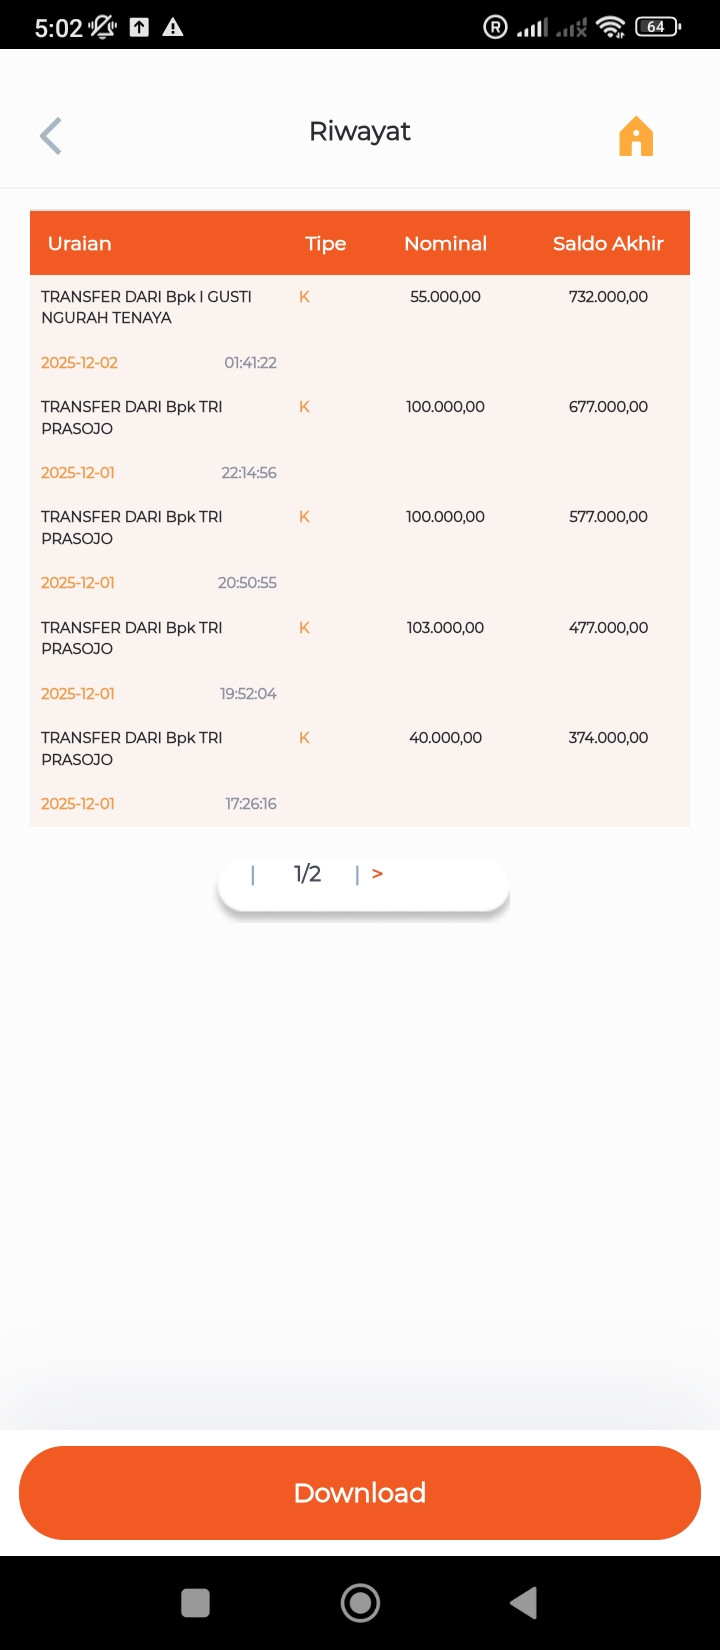Tap the Android back triangle button
Screen dimensions: 720x1650
click(524, 1603)
